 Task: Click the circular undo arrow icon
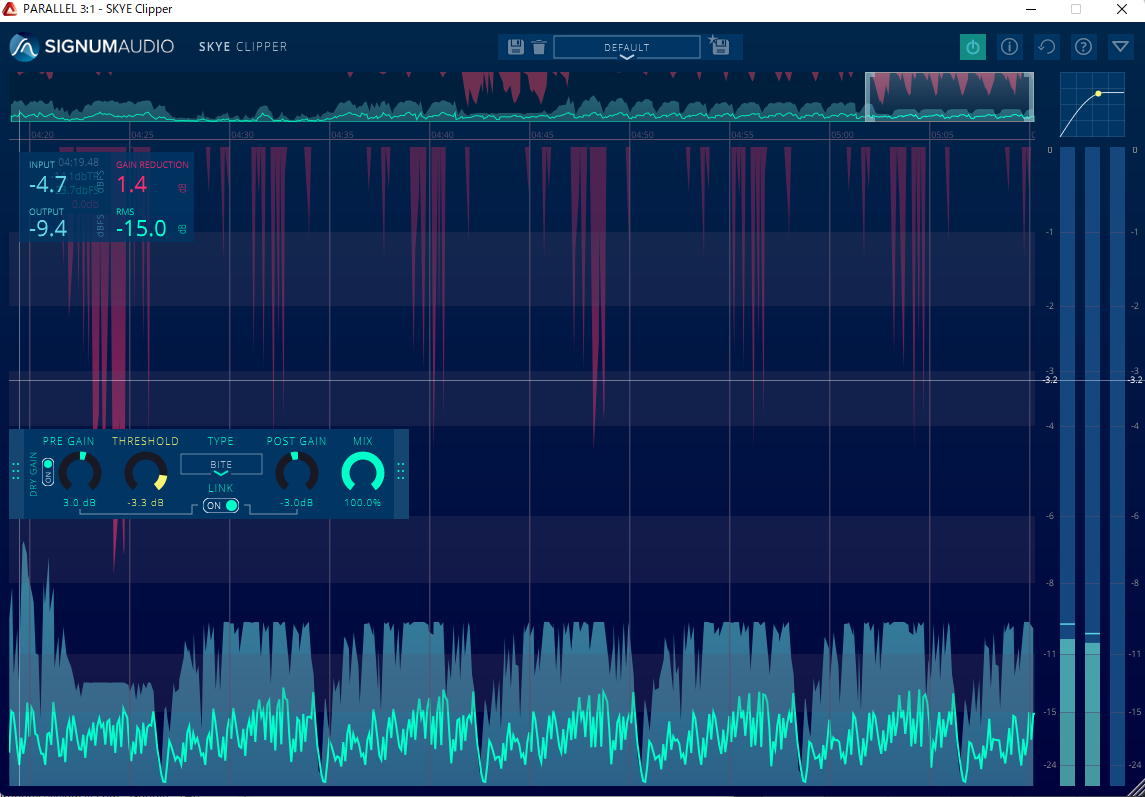[x=1046, y=47]
